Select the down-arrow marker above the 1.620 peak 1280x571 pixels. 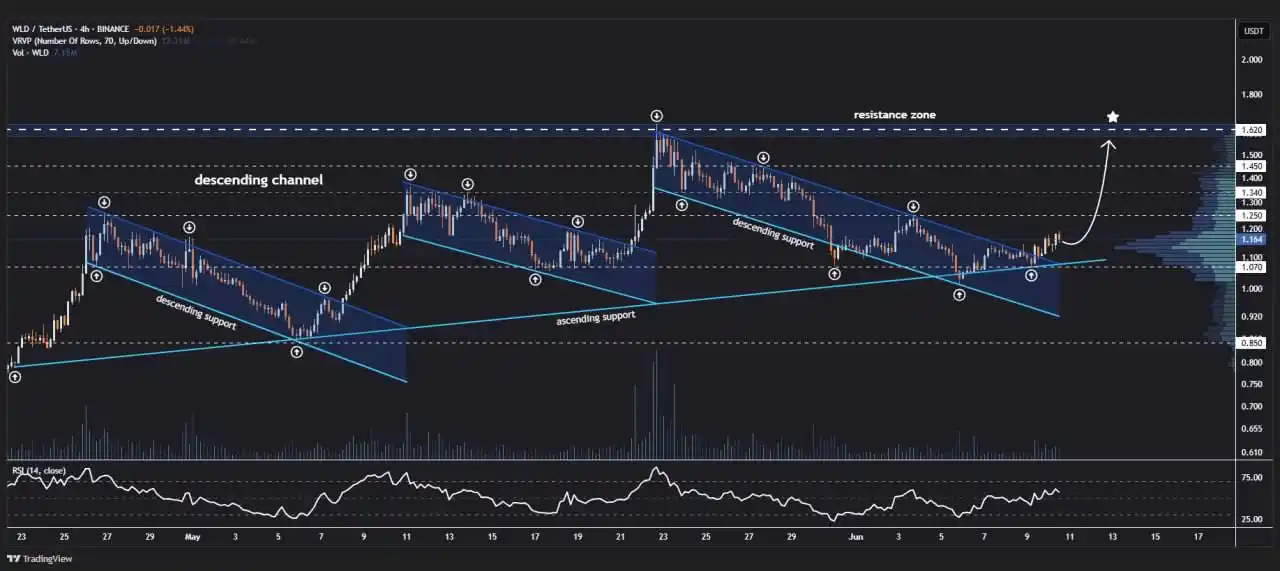coord(656,116)
